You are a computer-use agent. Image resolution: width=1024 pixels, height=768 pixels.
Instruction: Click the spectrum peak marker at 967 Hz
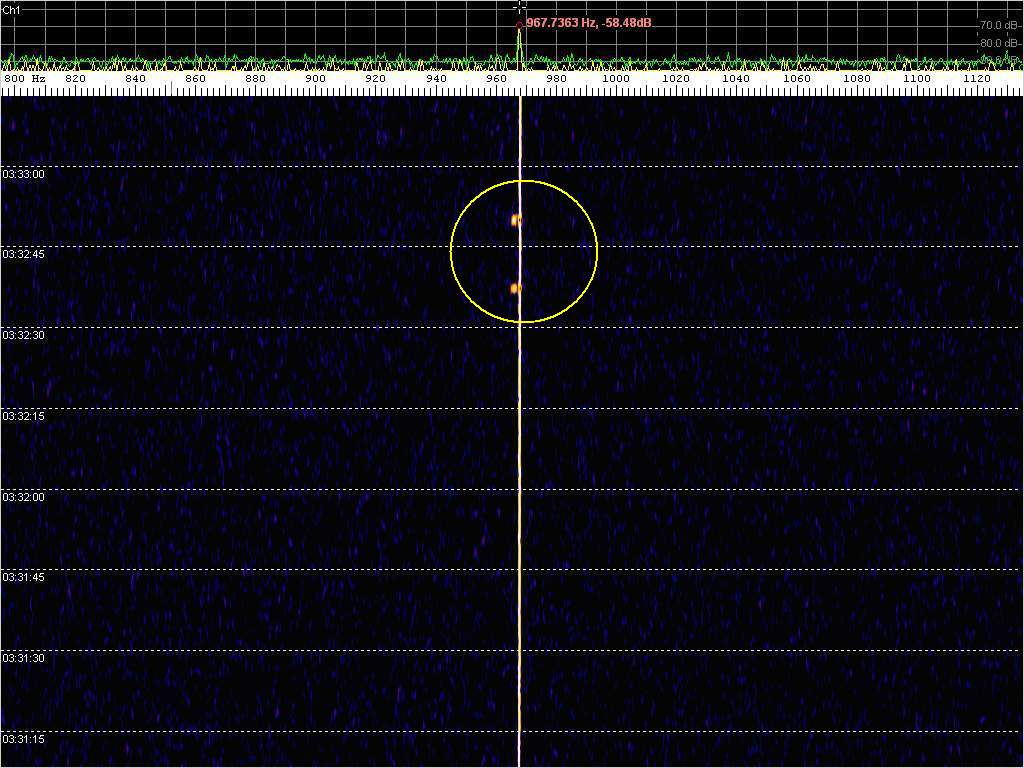tap(519, 27)
